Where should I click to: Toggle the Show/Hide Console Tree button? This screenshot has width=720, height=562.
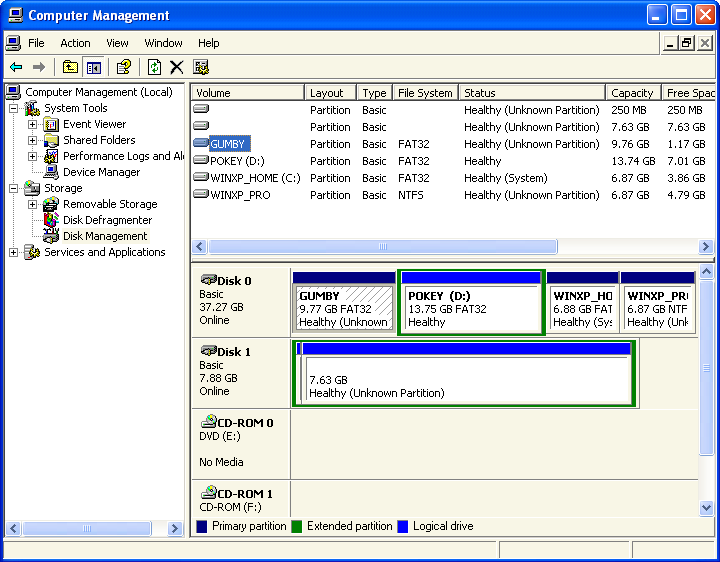[94, 67]
